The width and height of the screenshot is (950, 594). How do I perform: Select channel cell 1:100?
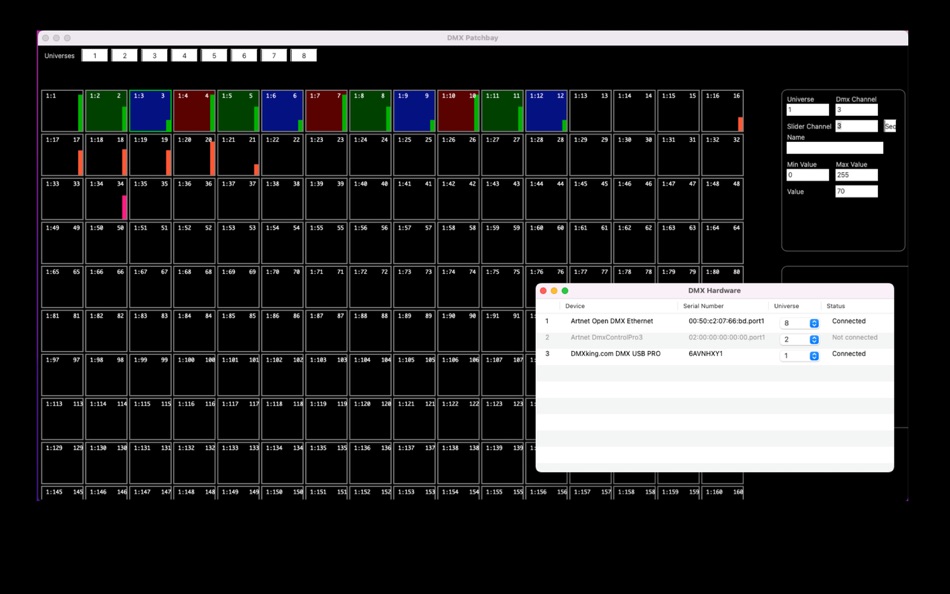pos(194,375)
